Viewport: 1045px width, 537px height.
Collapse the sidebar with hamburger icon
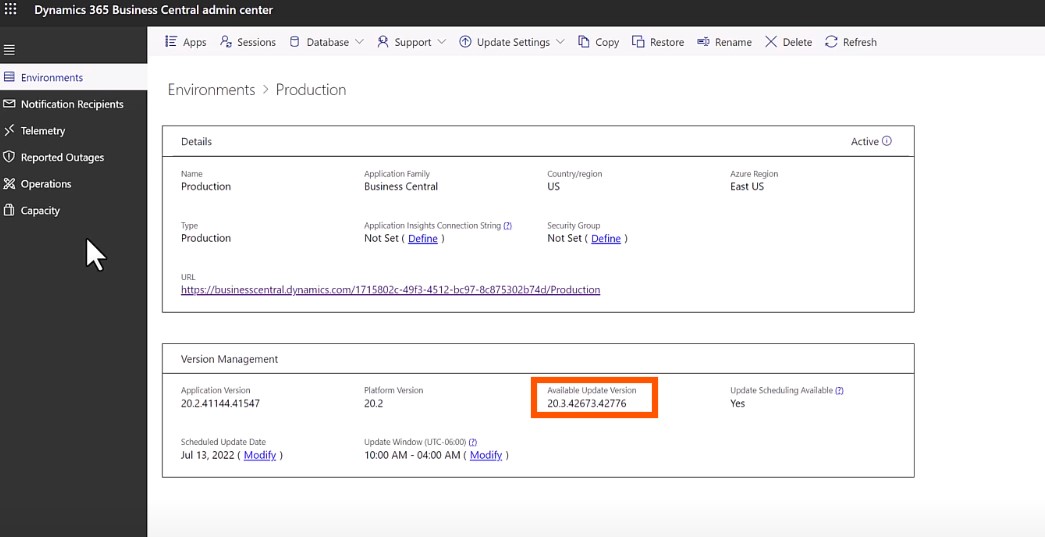point(10,49)
